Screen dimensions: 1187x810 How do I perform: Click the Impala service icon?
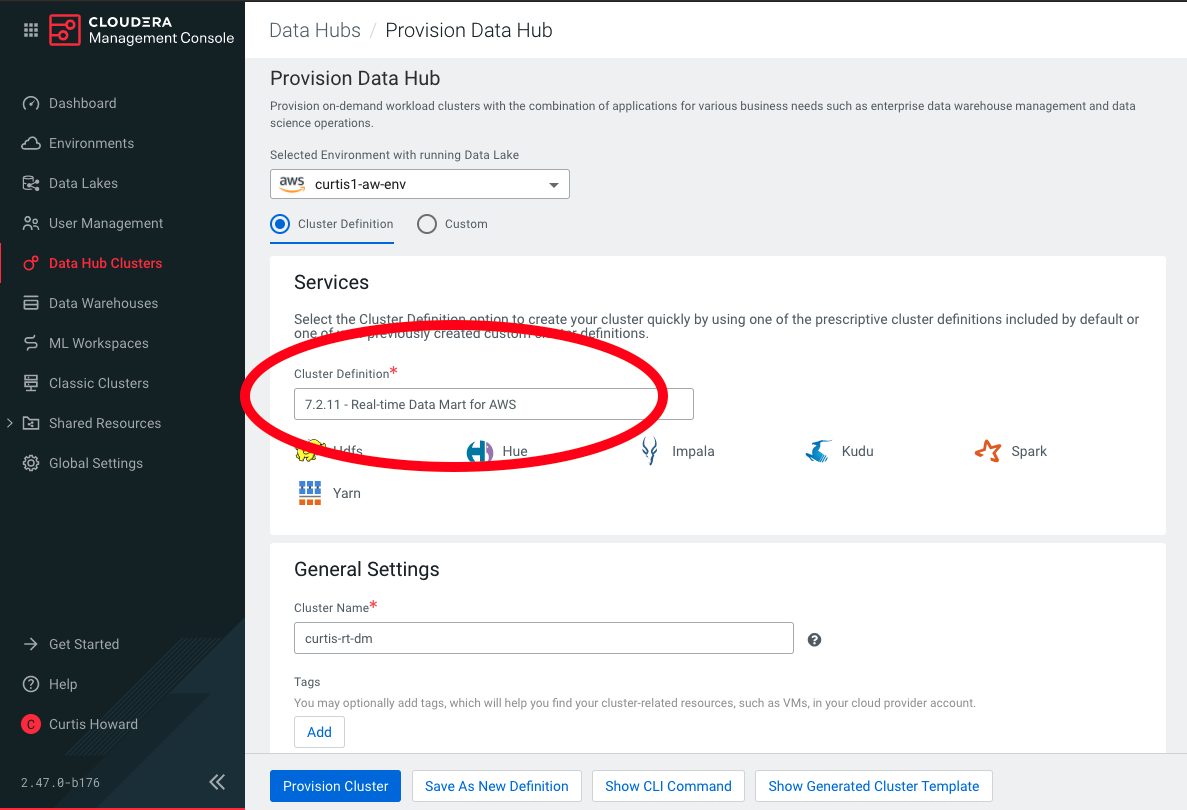coord(649,451)
